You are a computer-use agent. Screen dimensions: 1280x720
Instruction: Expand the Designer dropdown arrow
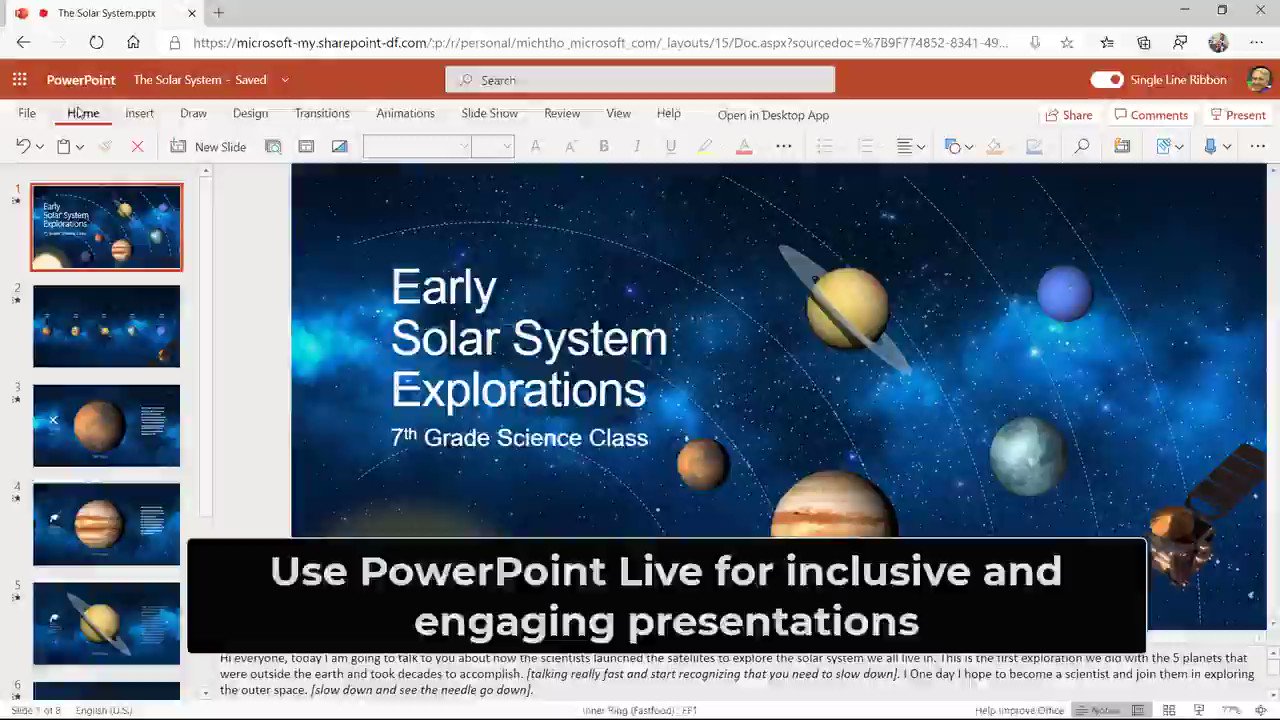tap(1180, 147)
